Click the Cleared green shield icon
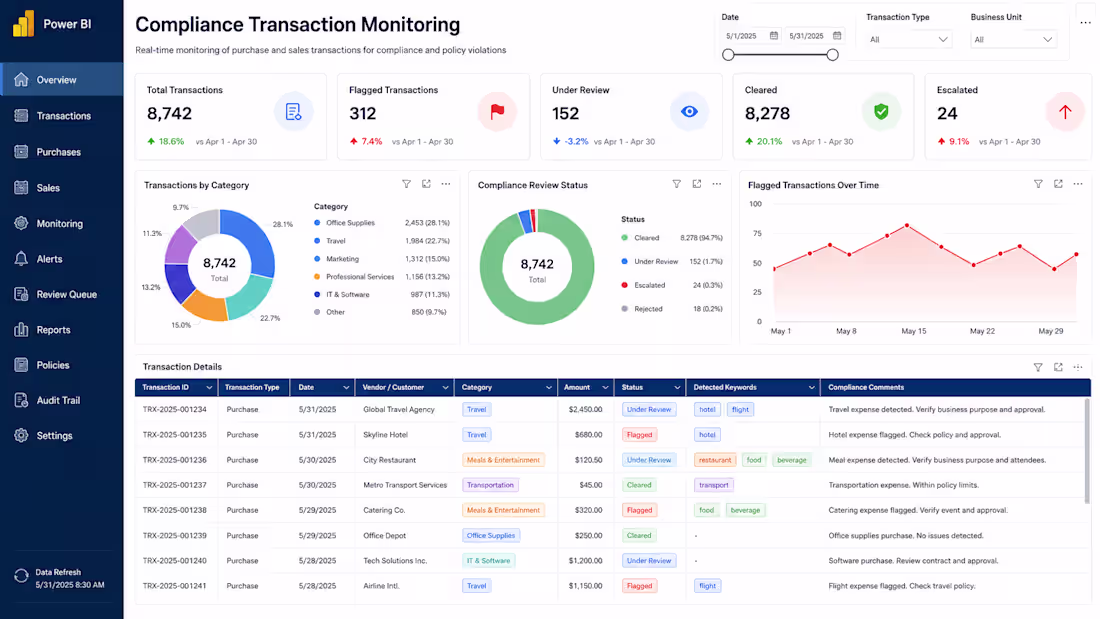 [881, 112]
